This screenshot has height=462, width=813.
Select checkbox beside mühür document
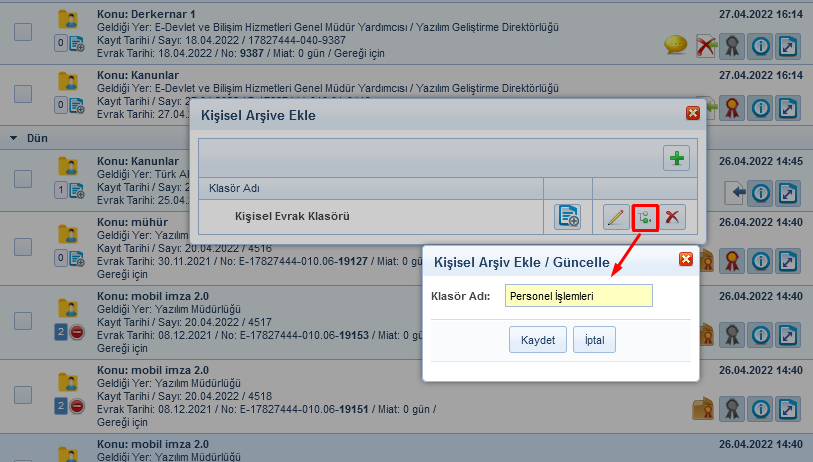pyautogui.click(x=23, y=245)
